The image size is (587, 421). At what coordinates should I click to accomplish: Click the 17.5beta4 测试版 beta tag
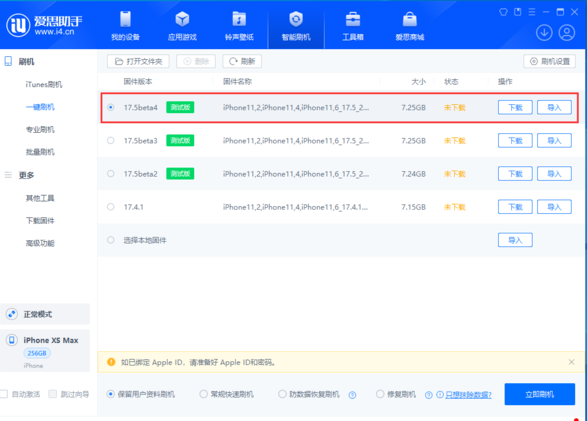(x=180, y=107)
